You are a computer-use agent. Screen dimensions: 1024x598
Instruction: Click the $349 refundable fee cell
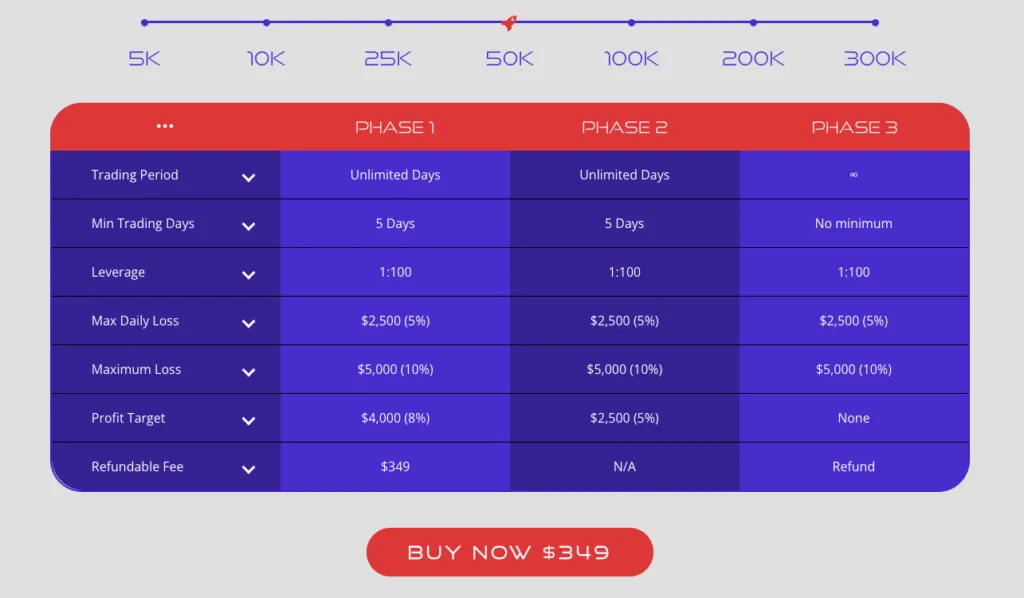tap(395, 466)
